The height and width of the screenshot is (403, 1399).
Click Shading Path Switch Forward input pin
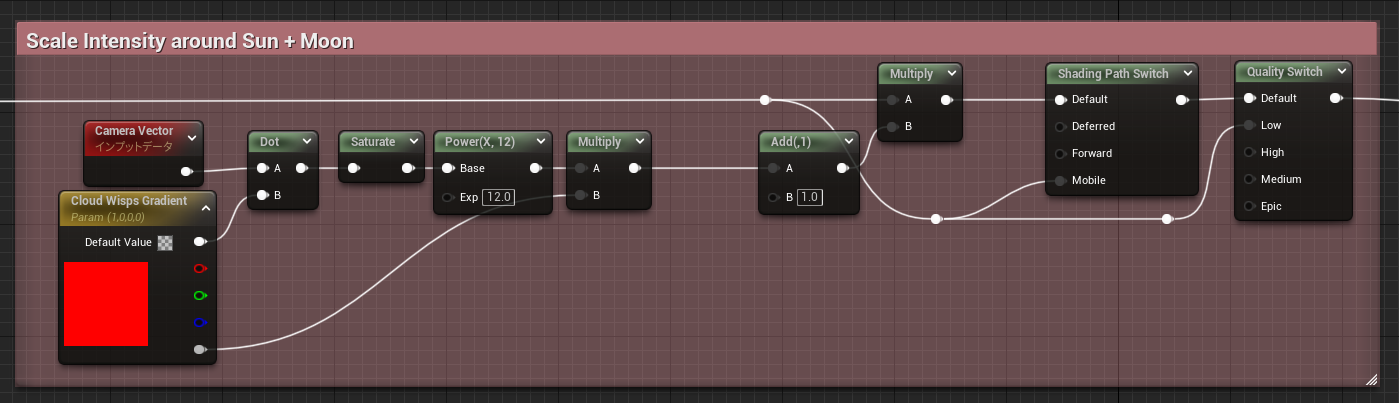click(1060, 153)
